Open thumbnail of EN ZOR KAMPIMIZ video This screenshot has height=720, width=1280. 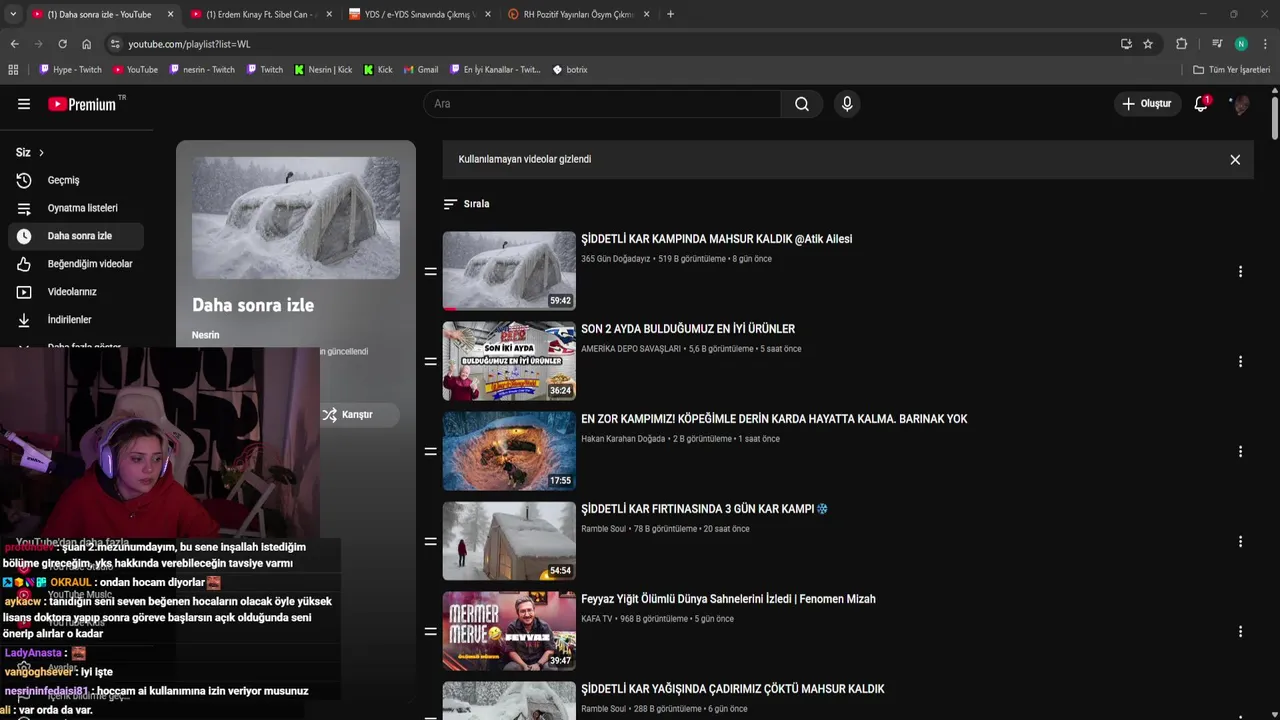pyautogui.click(x=509, y=451)
